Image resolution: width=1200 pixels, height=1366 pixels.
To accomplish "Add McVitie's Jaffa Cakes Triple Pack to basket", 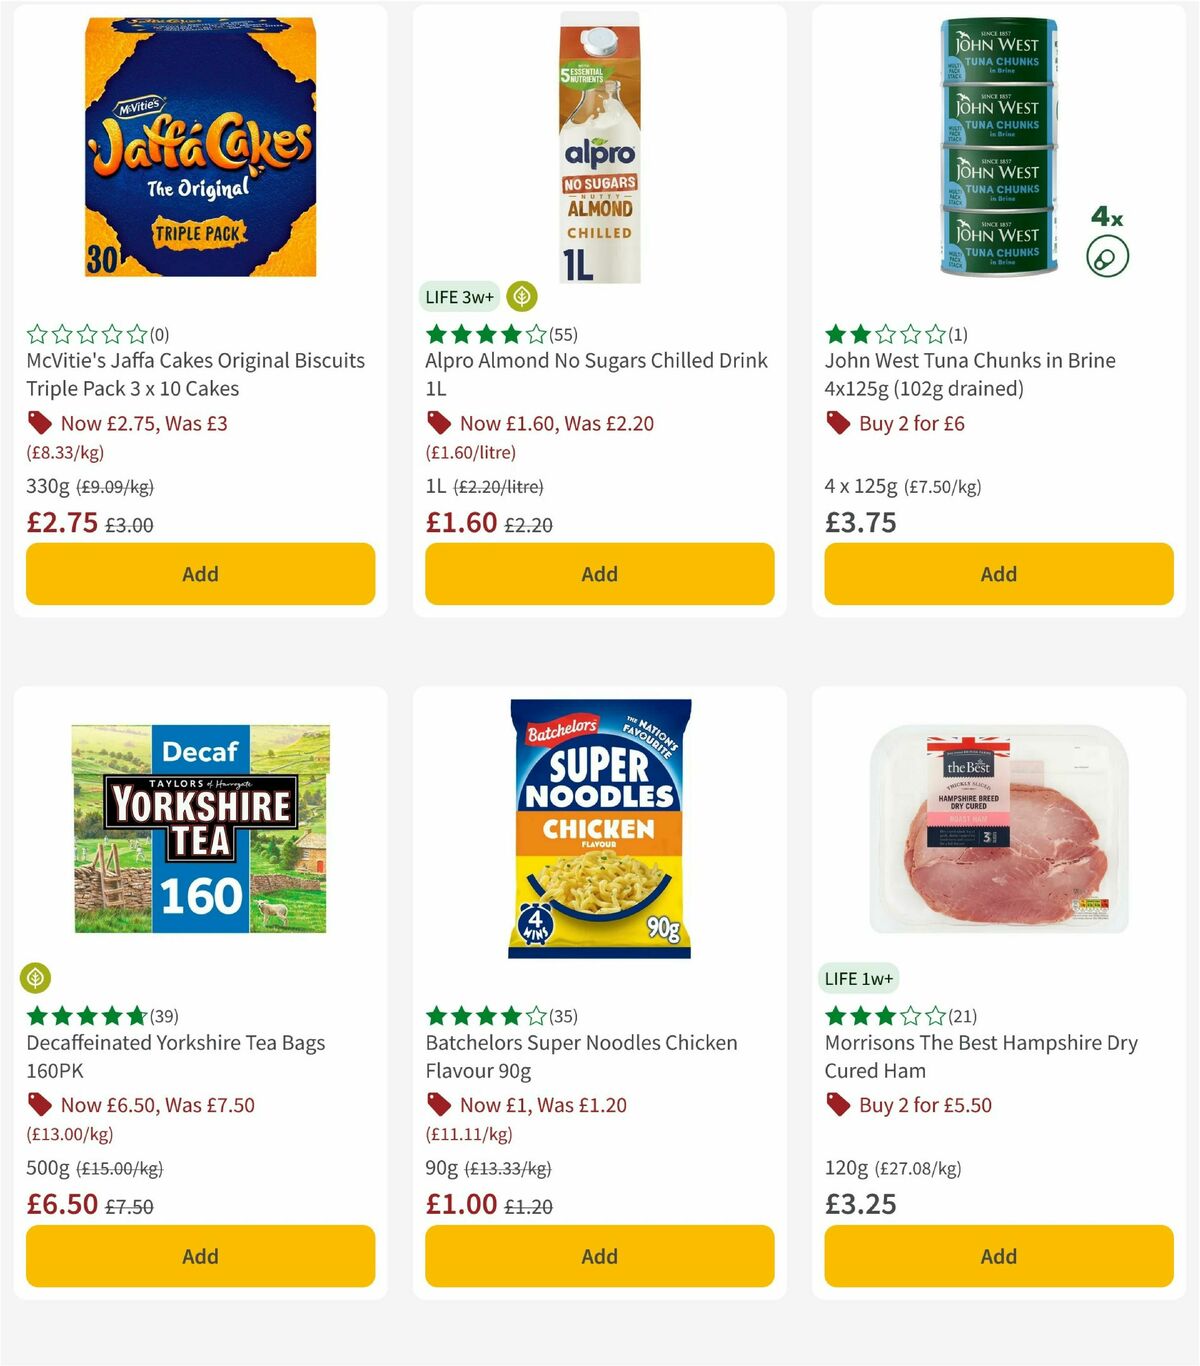I will 200,574.
